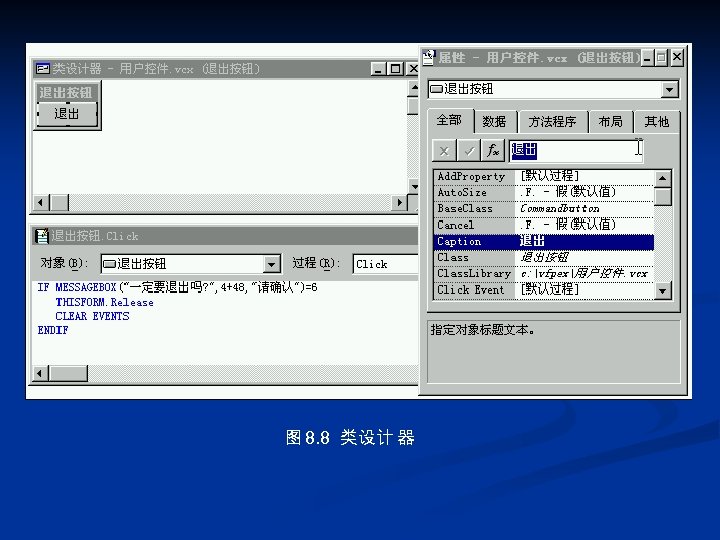Select the Class property row
720x540 pixels.
(544, 258)
